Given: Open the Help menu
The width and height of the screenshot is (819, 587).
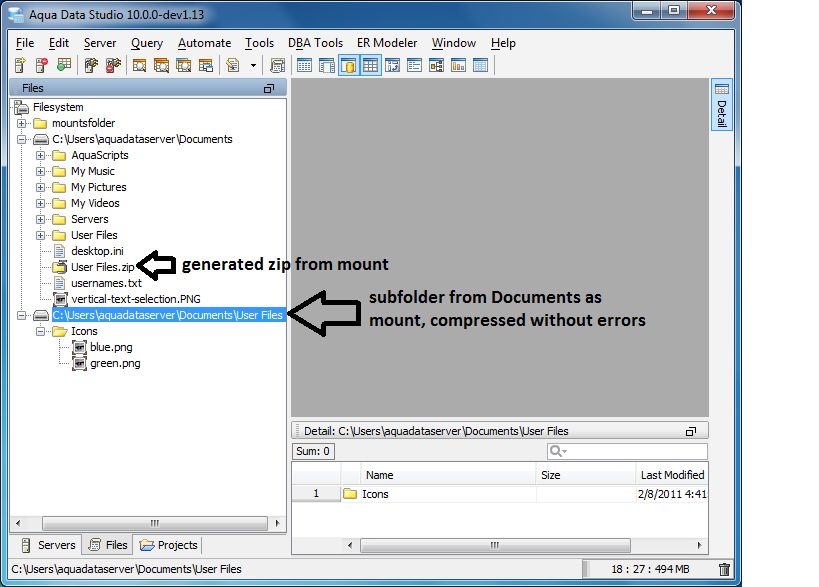Looking at the screenshot, I should point(503,43).
